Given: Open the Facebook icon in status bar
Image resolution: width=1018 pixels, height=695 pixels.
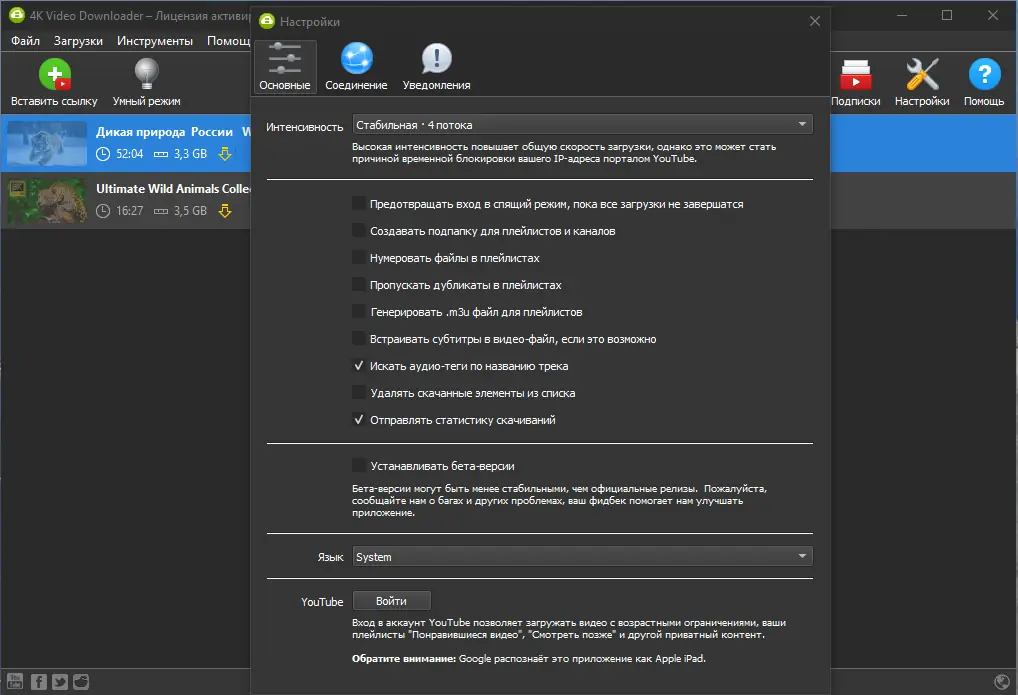Looking at the screenshot, I should 38,681.
